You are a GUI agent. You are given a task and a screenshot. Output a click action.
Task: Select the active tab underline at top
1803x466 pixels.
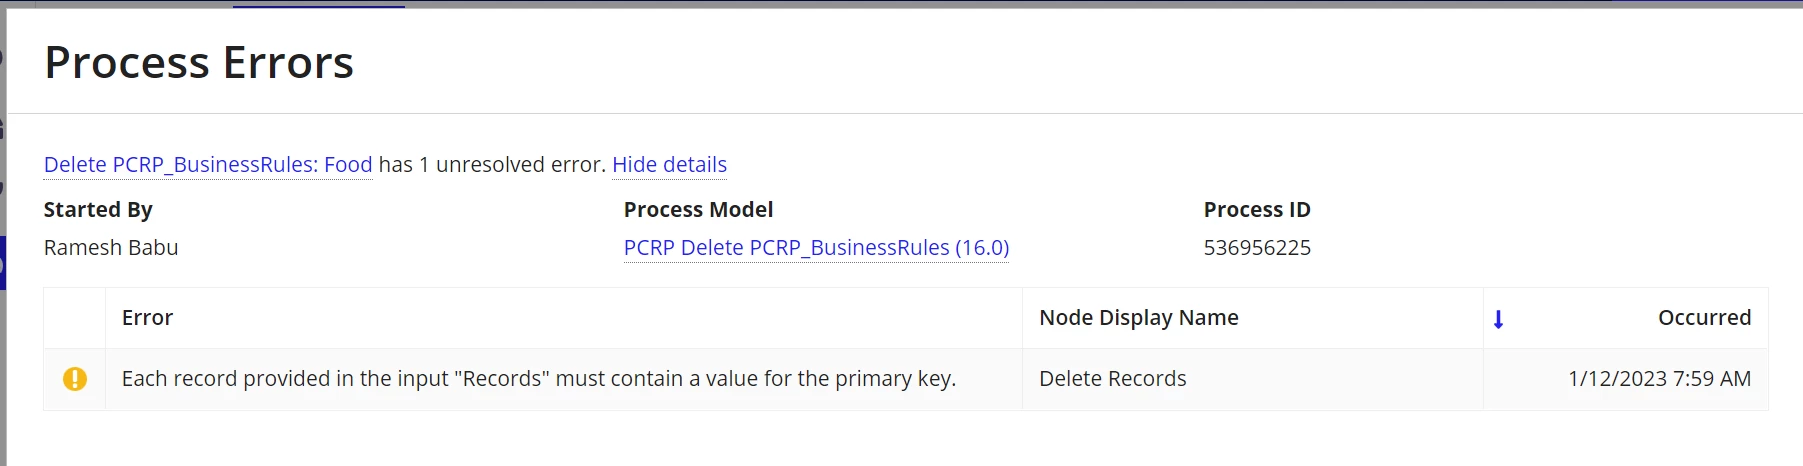(319, 6)
